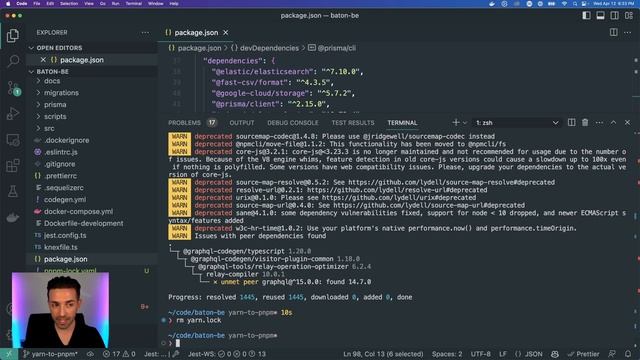640x360 pixels.
Task: Switch to the Debug Console tab
Action: coord(293,122)
